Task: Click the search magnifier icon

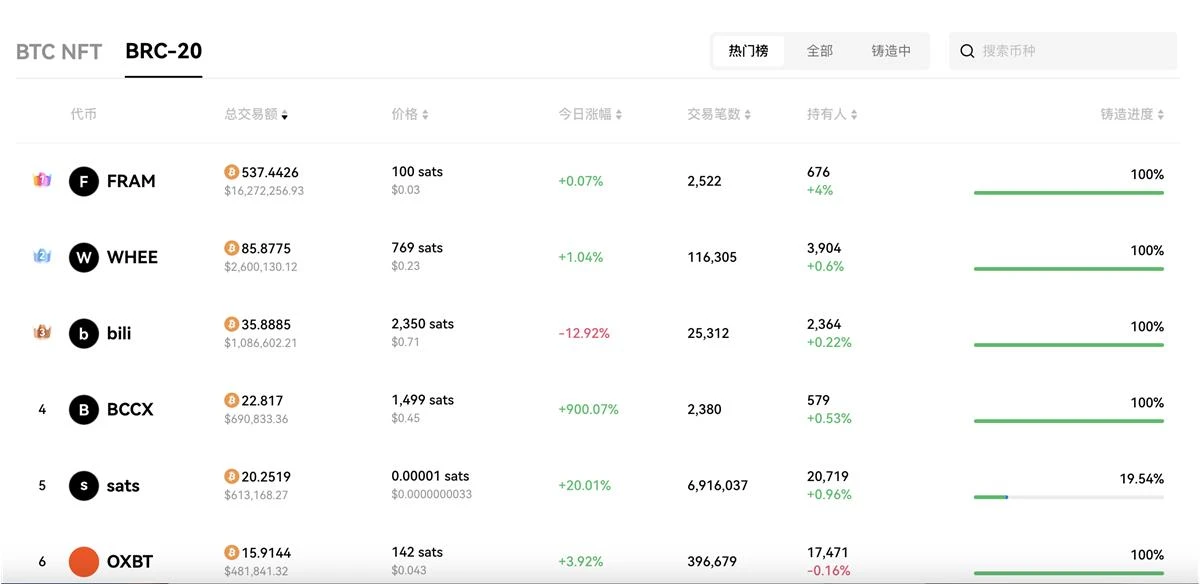Action: point(967,51)
